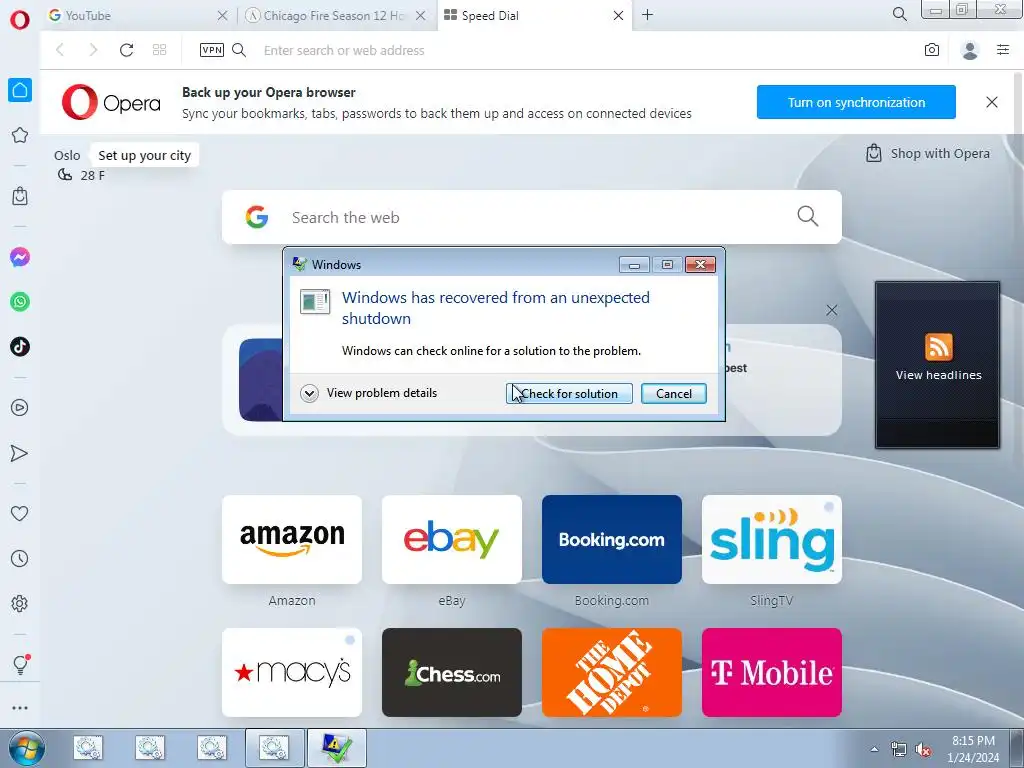The height and width of the screenshot is (768, 1024).
Task: Click Turn on synchronization button
Action: 856,103
